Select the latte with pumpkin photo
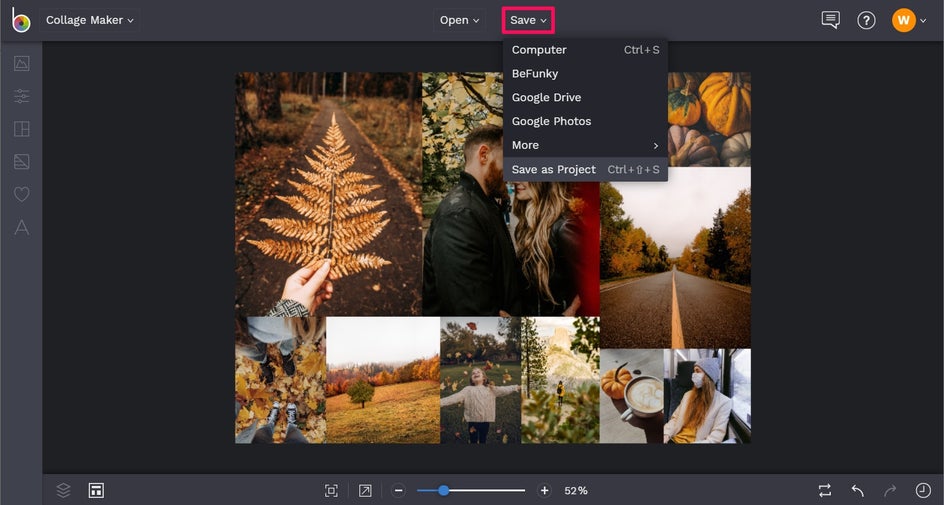944x505 pixels. click(x=632, y=396)
